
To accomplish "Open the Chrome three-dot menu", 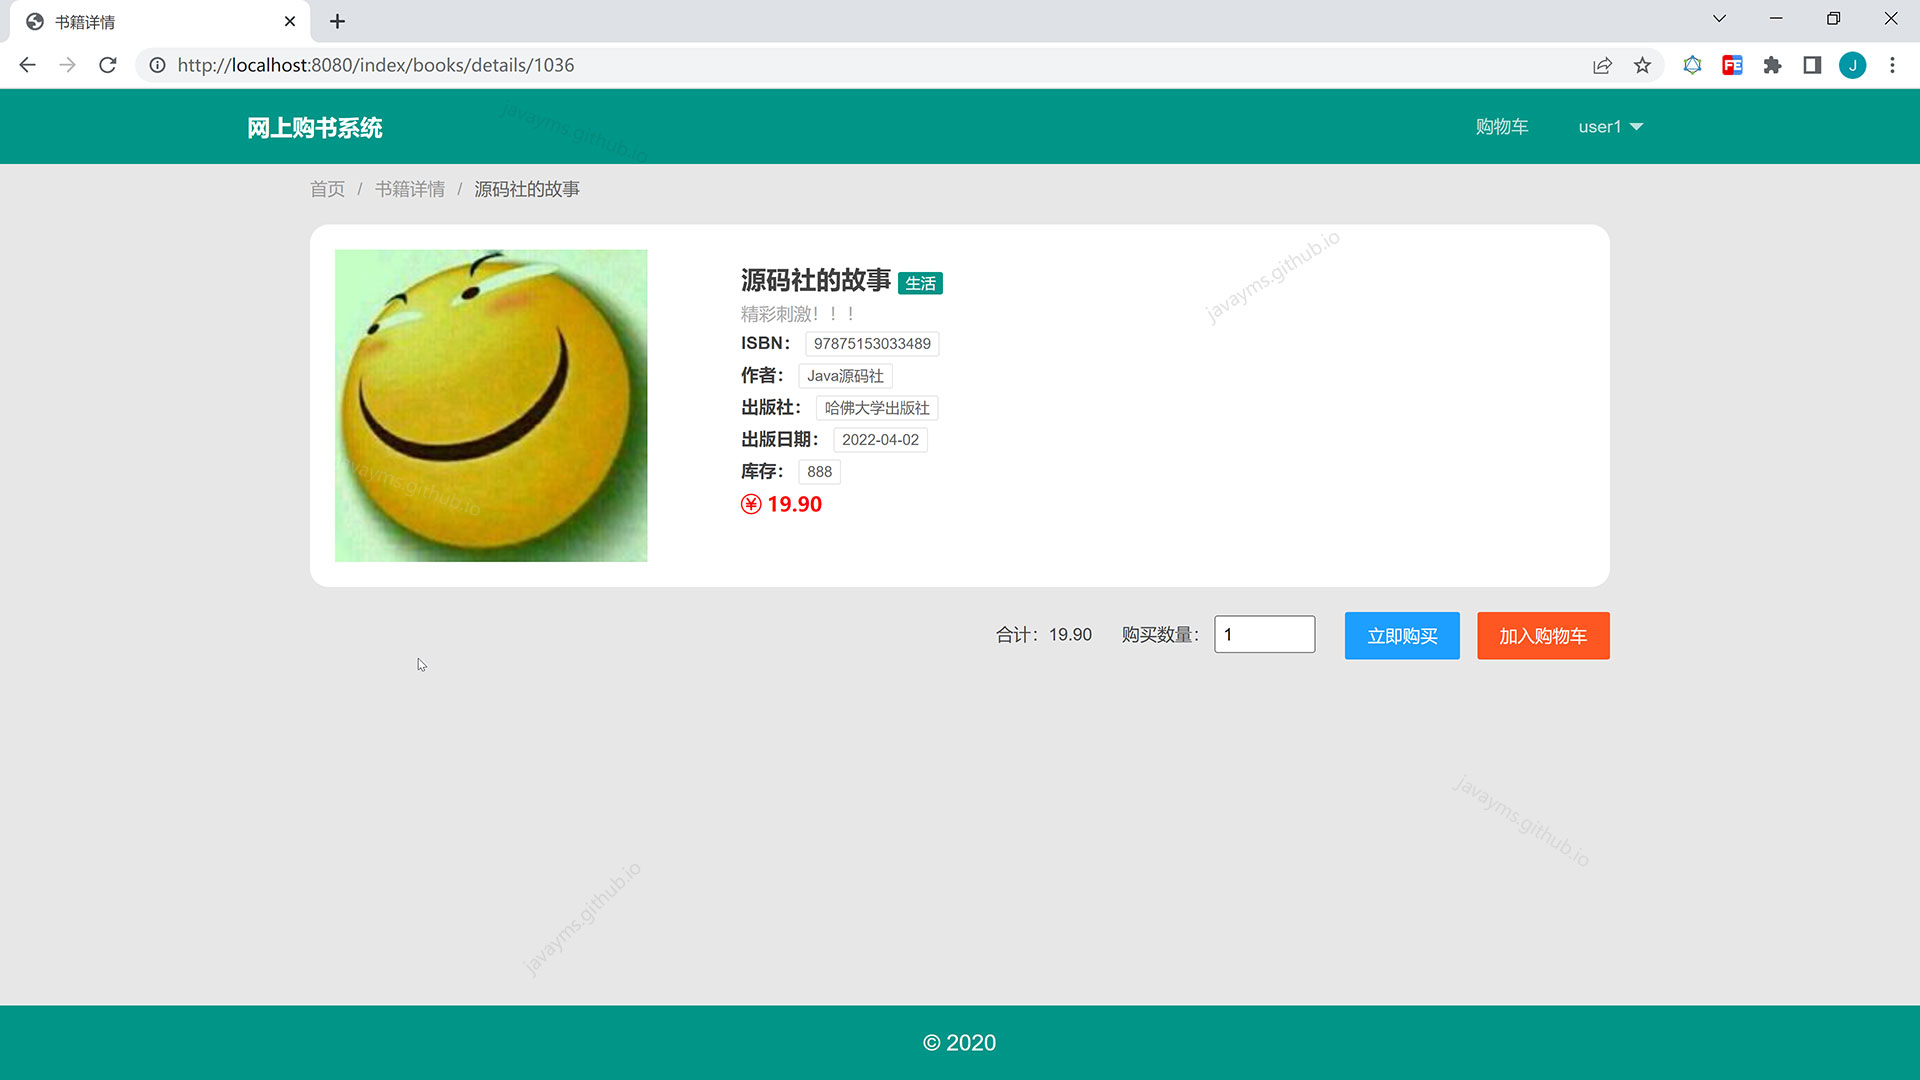I will pyautogui.click(x=1892, y=65).
